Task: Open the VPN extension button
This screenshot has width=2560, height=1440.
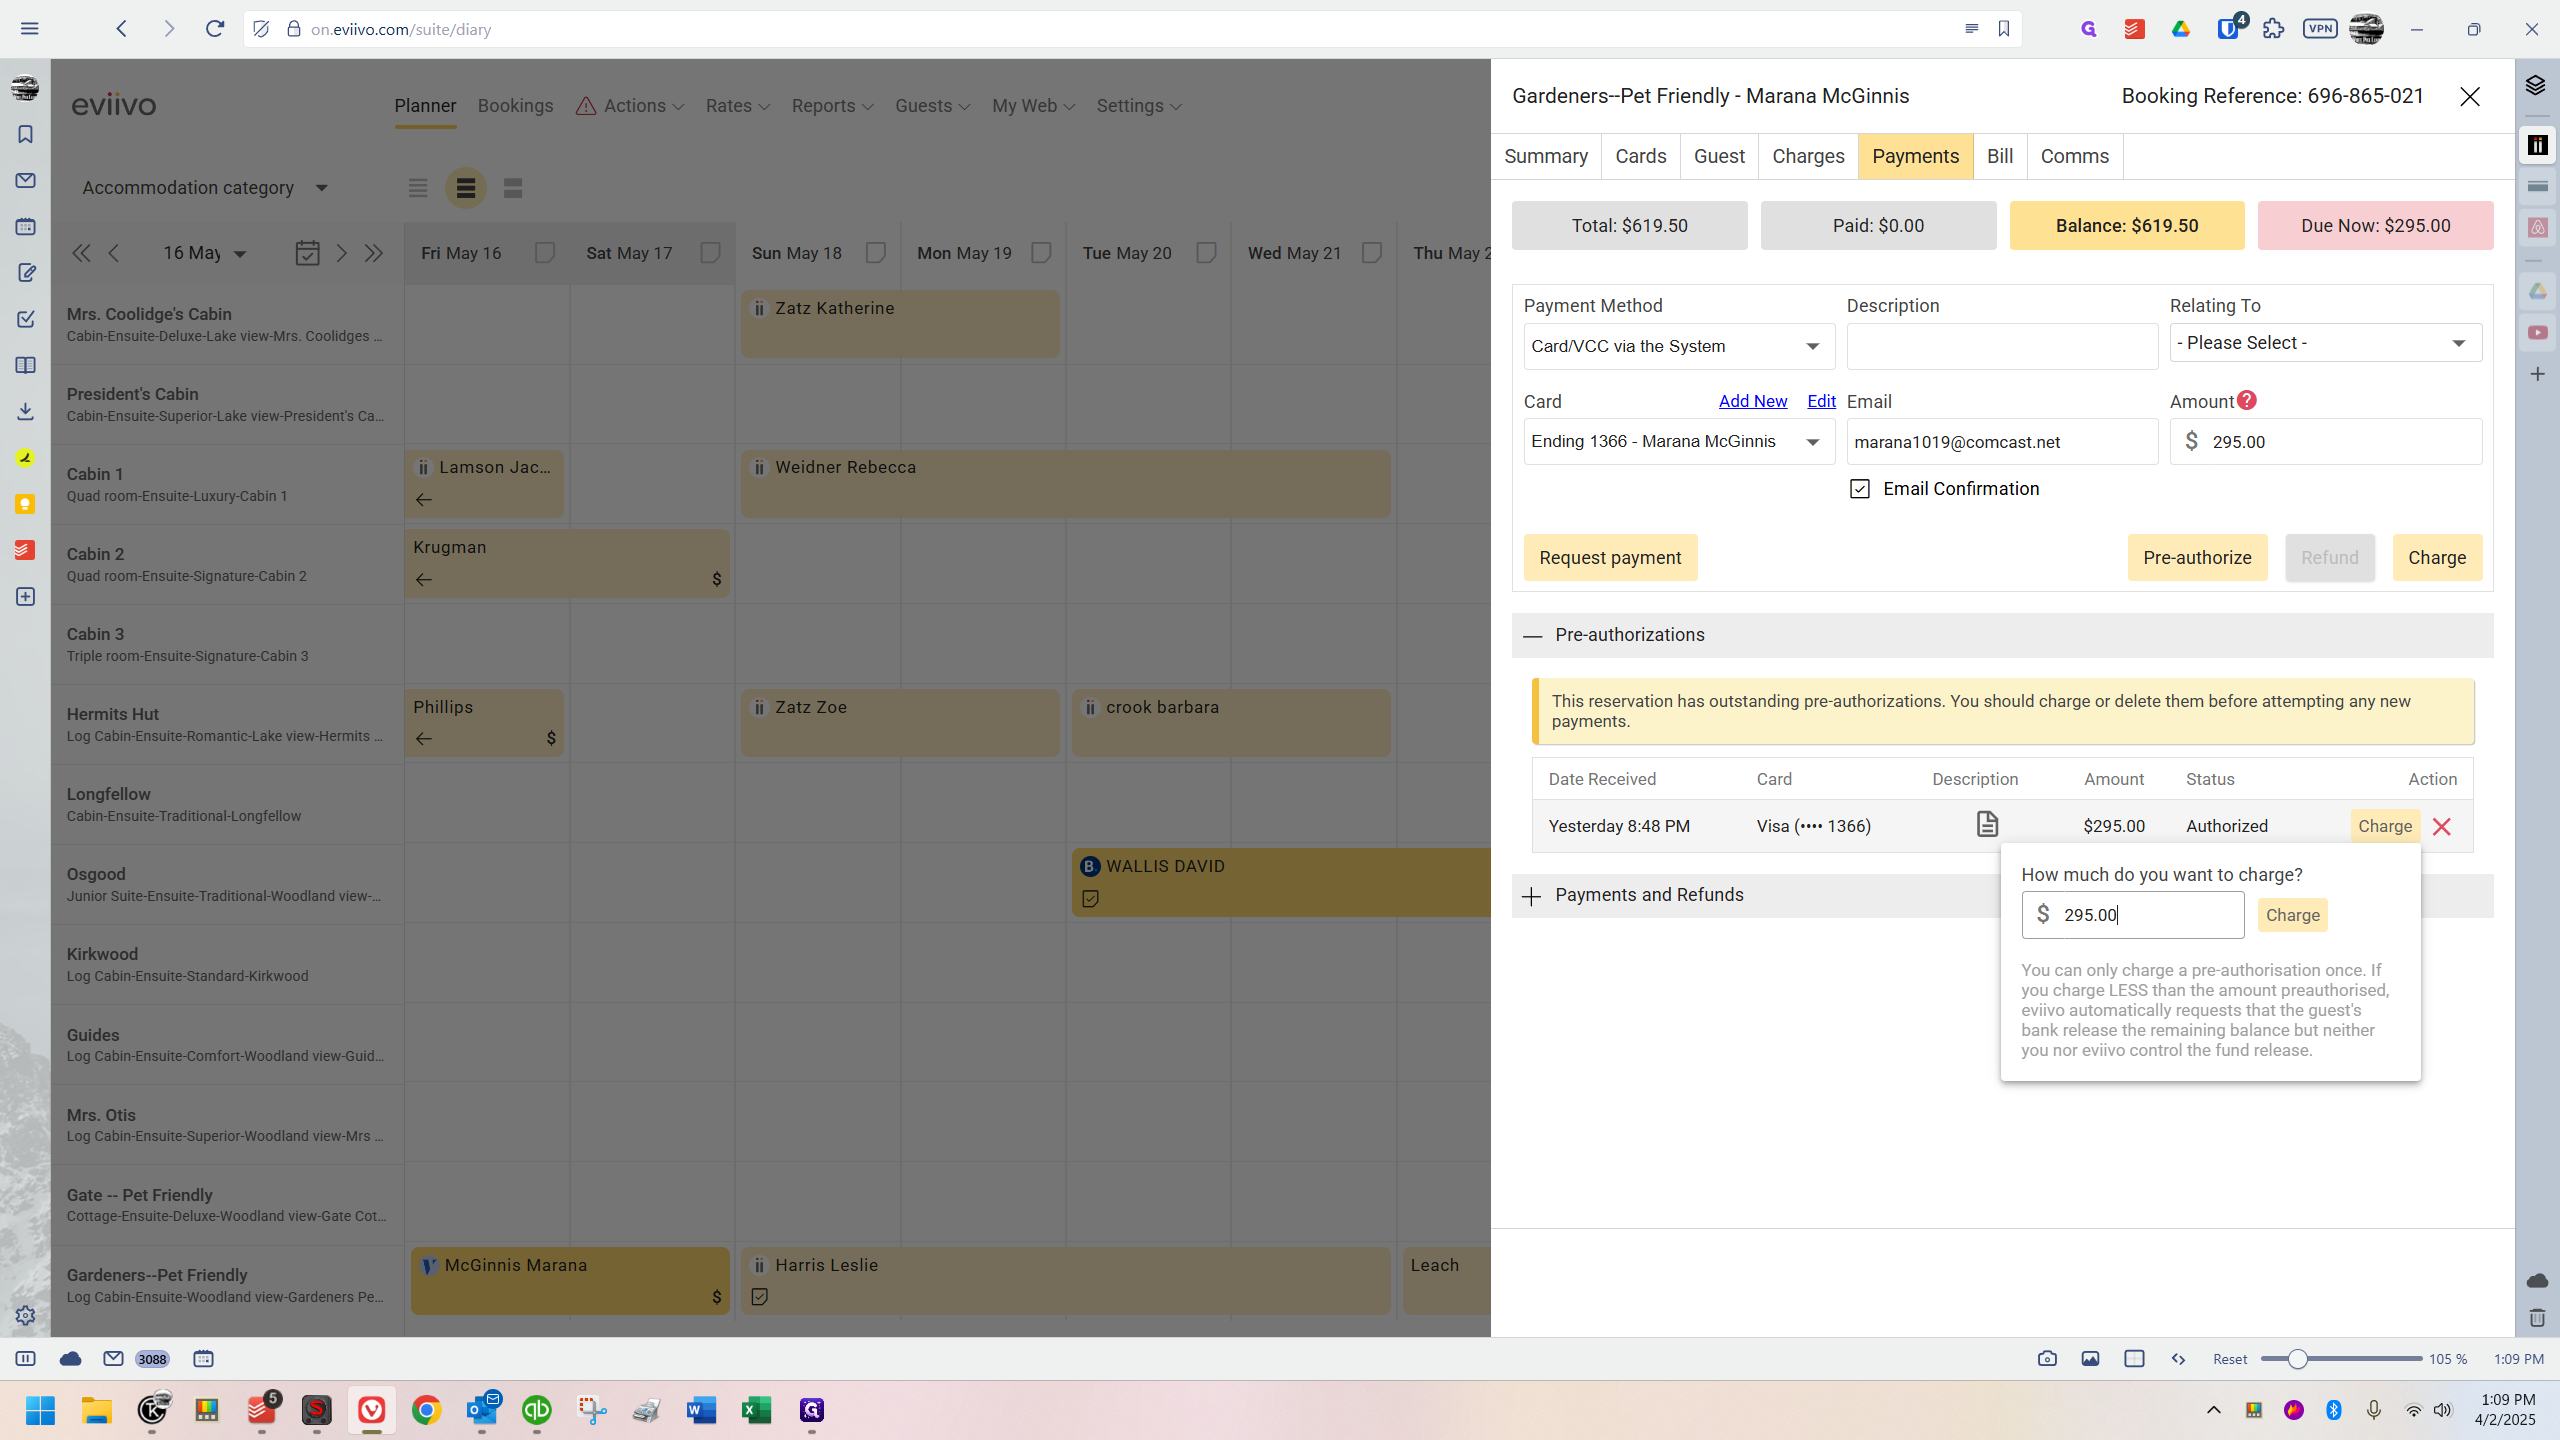Action: (x=2320, y=29)
